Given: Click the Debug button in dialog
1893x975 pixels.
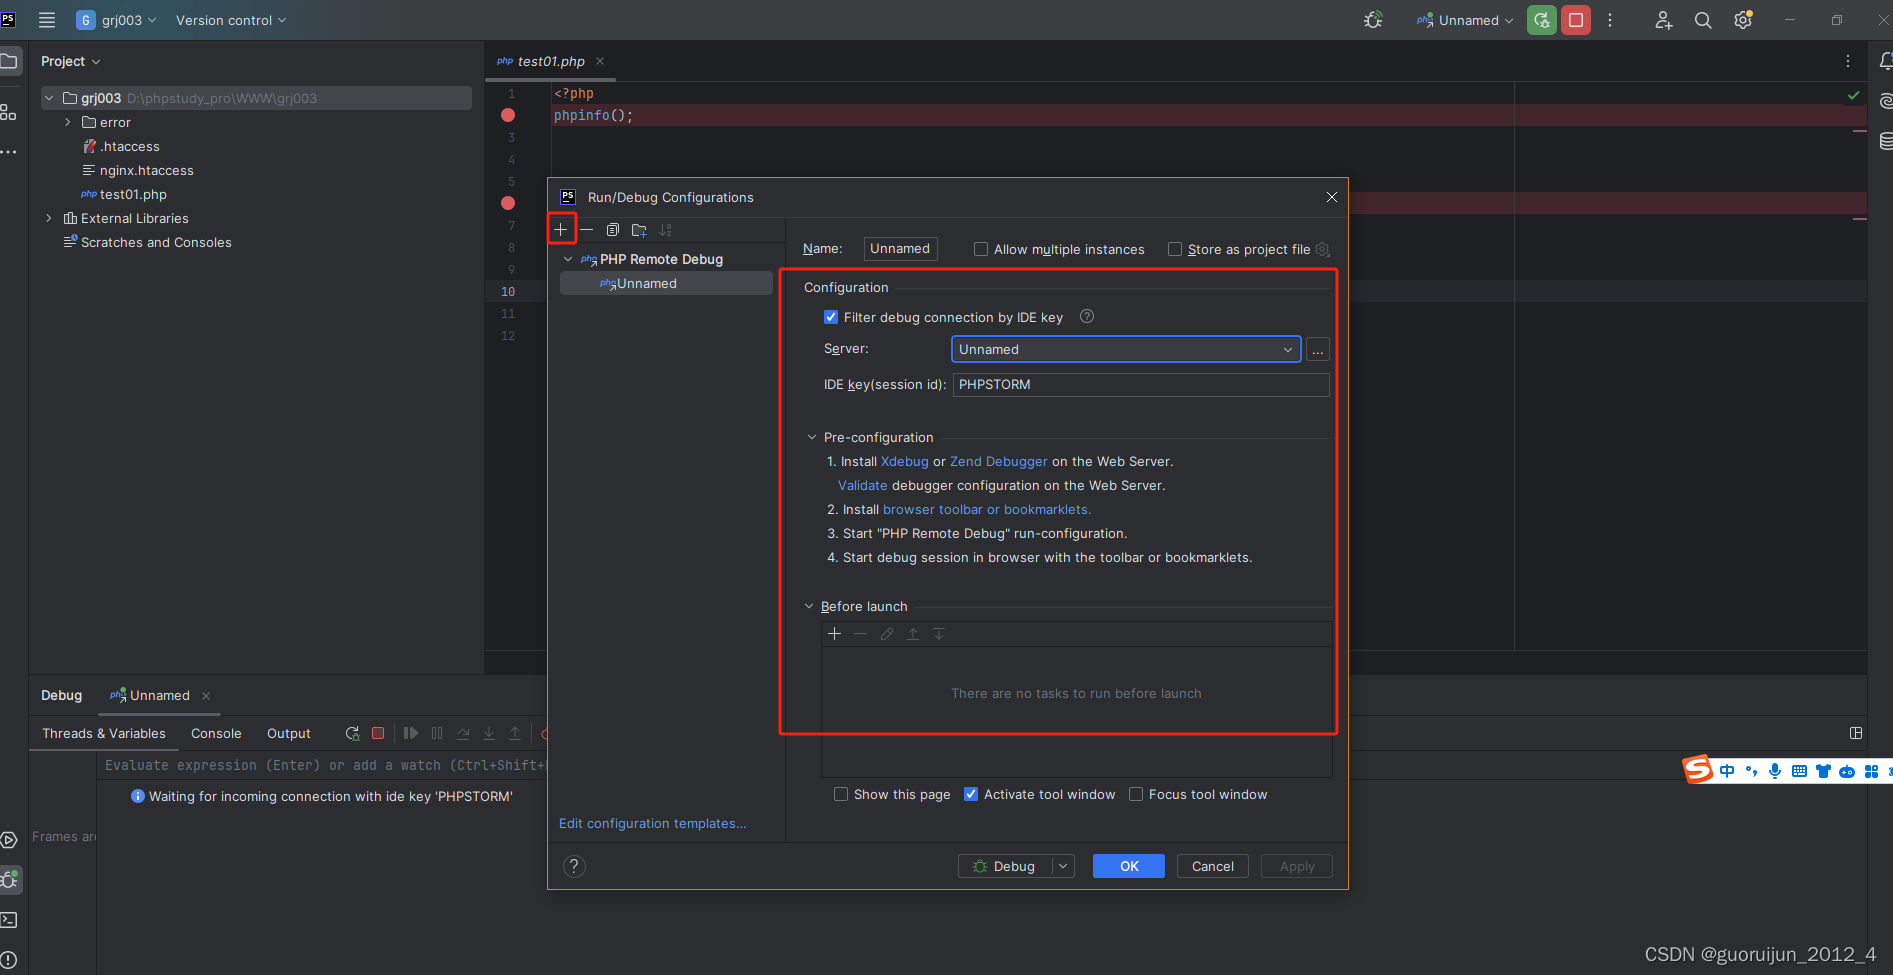Looking at the screenshot, I should [1005, 867].
